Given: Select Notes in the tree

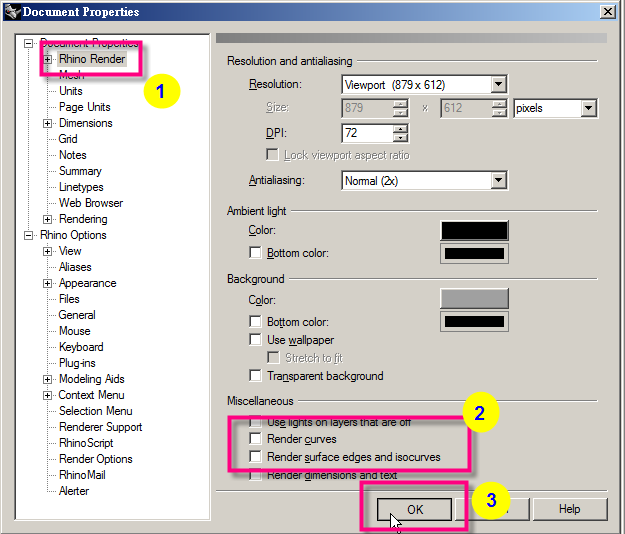Looking at the screenshot, I should click(73, 155).
